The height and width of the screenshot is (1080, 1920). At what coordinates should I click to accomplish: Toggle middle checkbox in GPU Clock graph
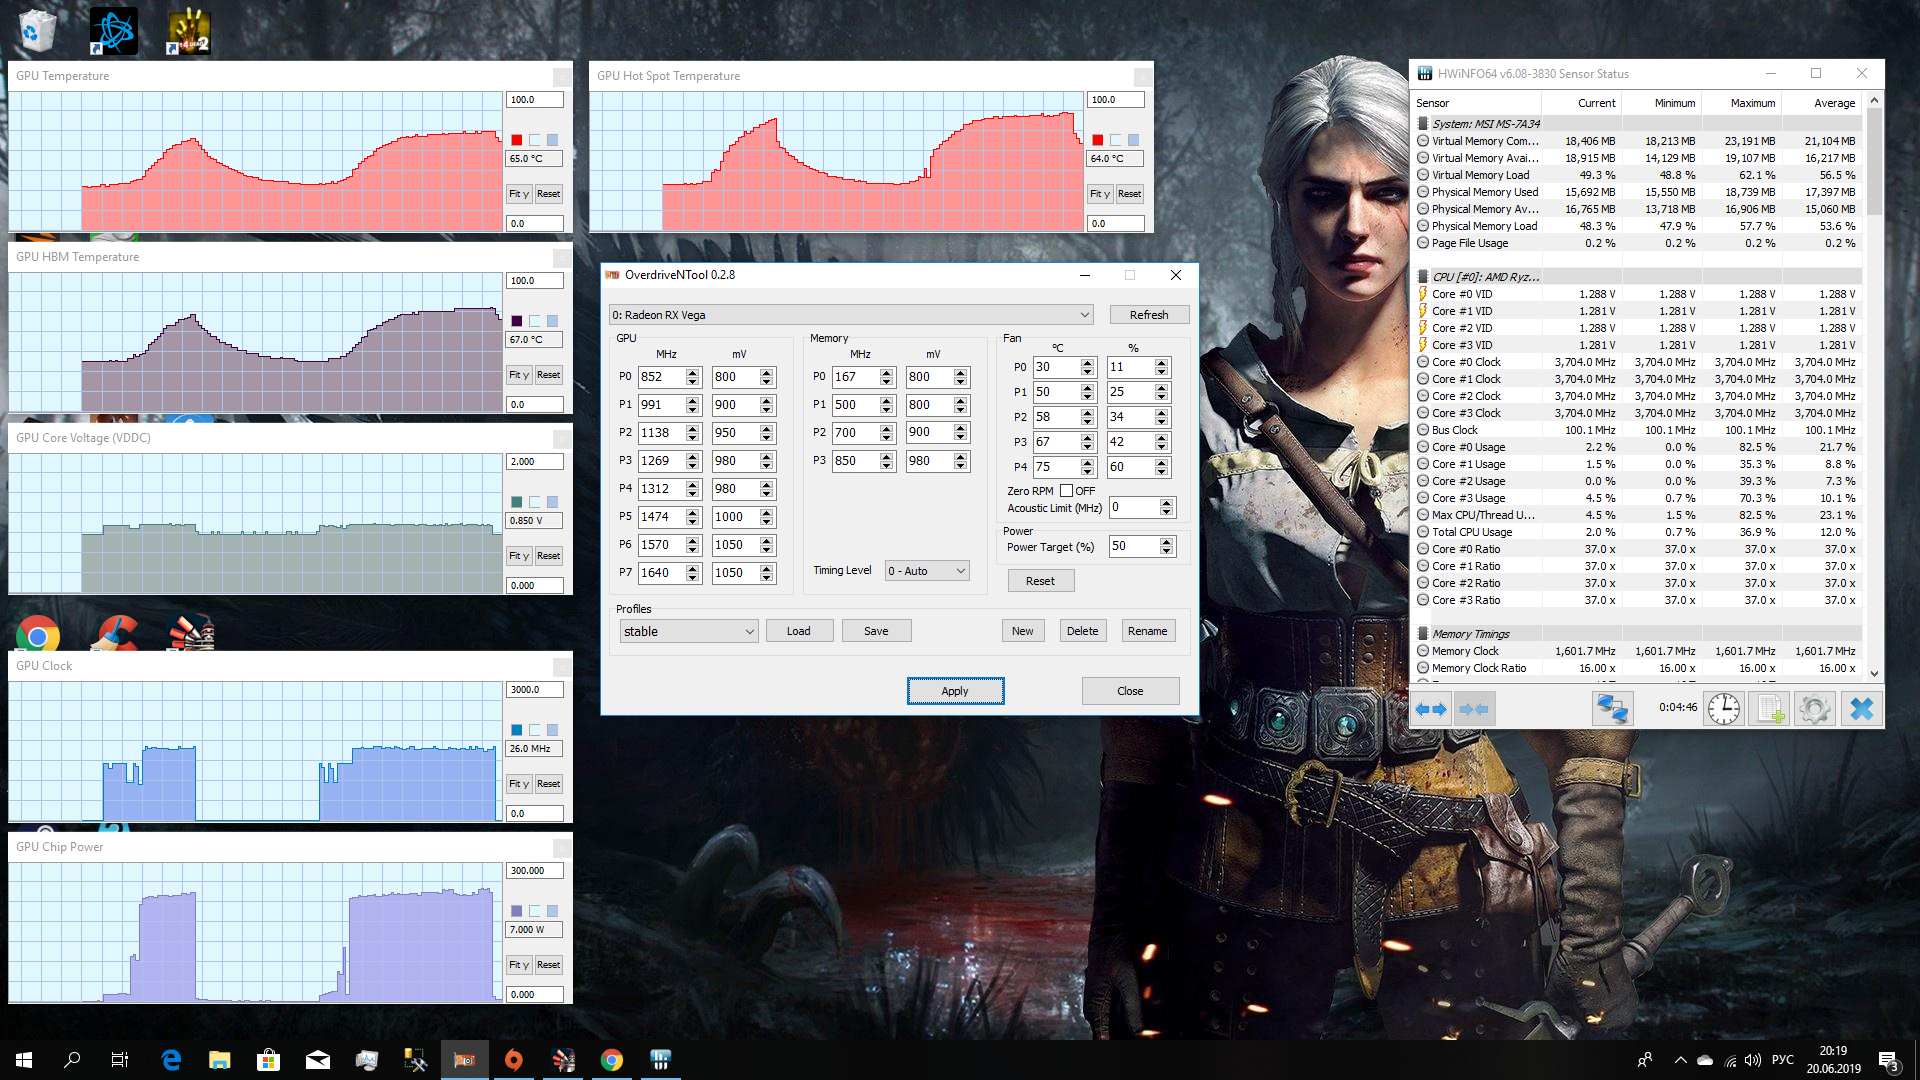pyautogui.click(x=535, y=730)
